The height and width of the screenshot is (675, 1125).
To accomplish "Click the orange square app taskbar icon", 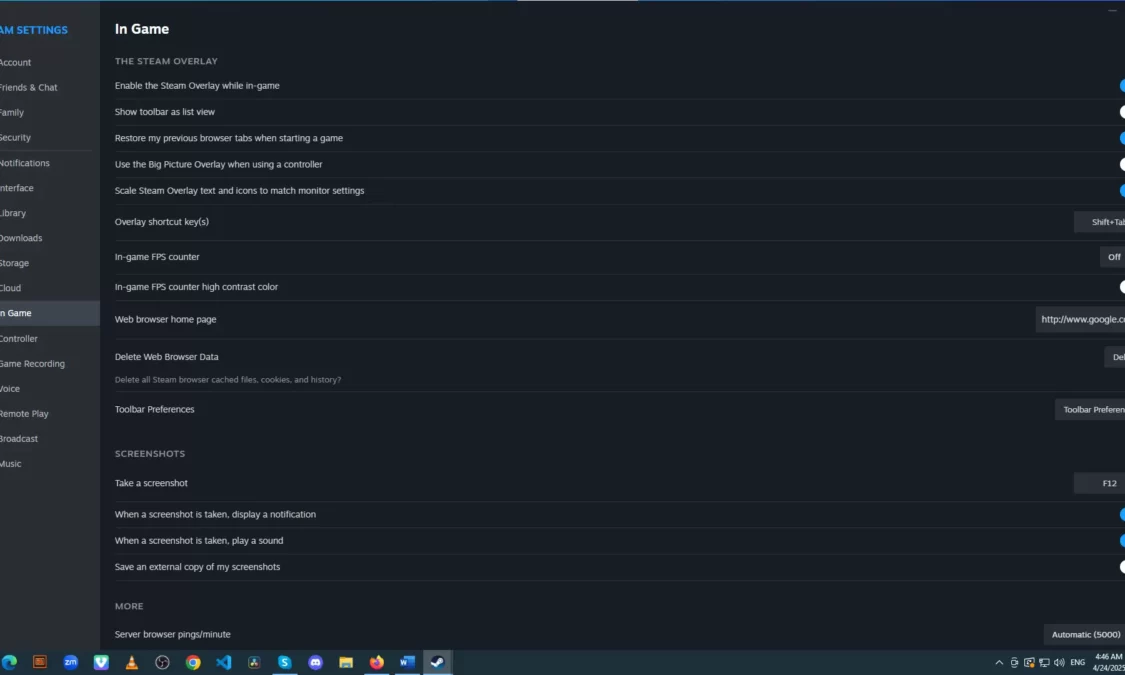I will pyautogui.click(x=39, y=662).
